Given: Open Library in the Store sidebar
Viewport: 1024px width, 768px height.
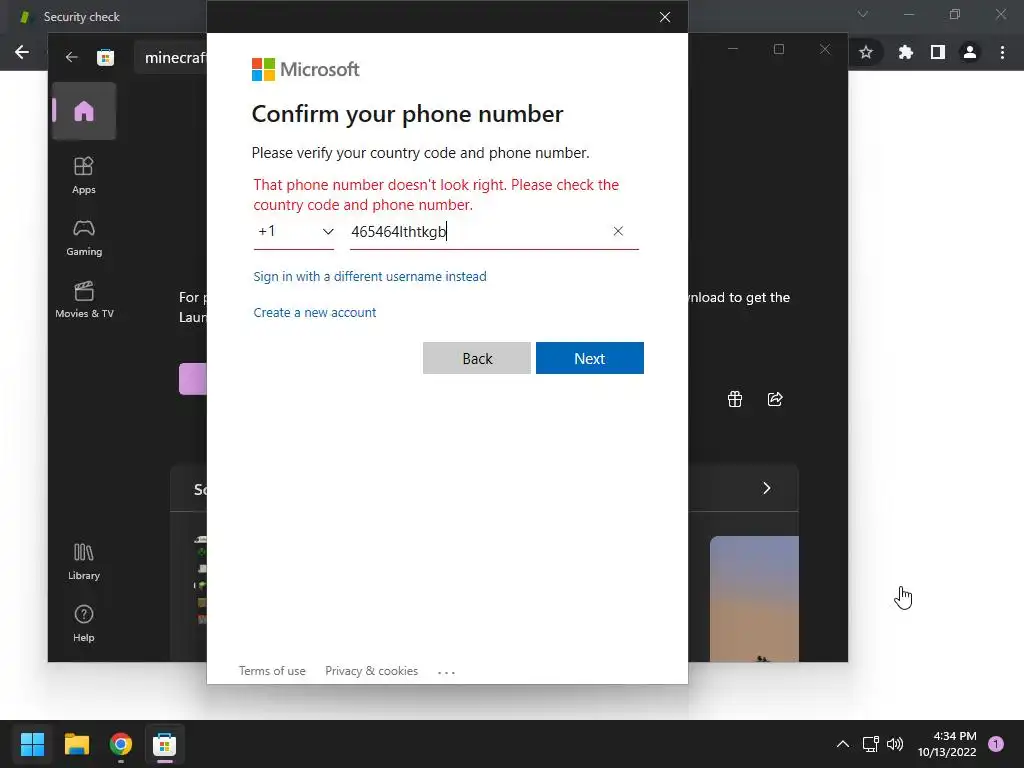Looking at the screenshot, I should (x=84, y=561).
